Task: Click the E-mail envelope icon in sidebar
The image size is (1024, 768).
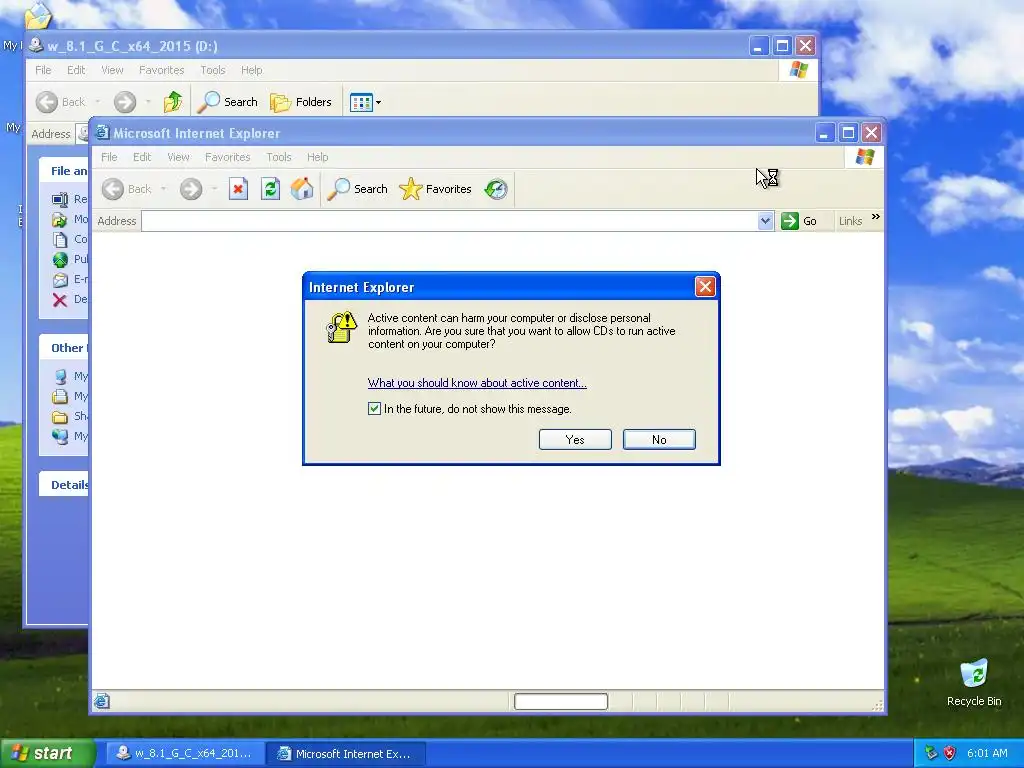Action: coord(60,280)
